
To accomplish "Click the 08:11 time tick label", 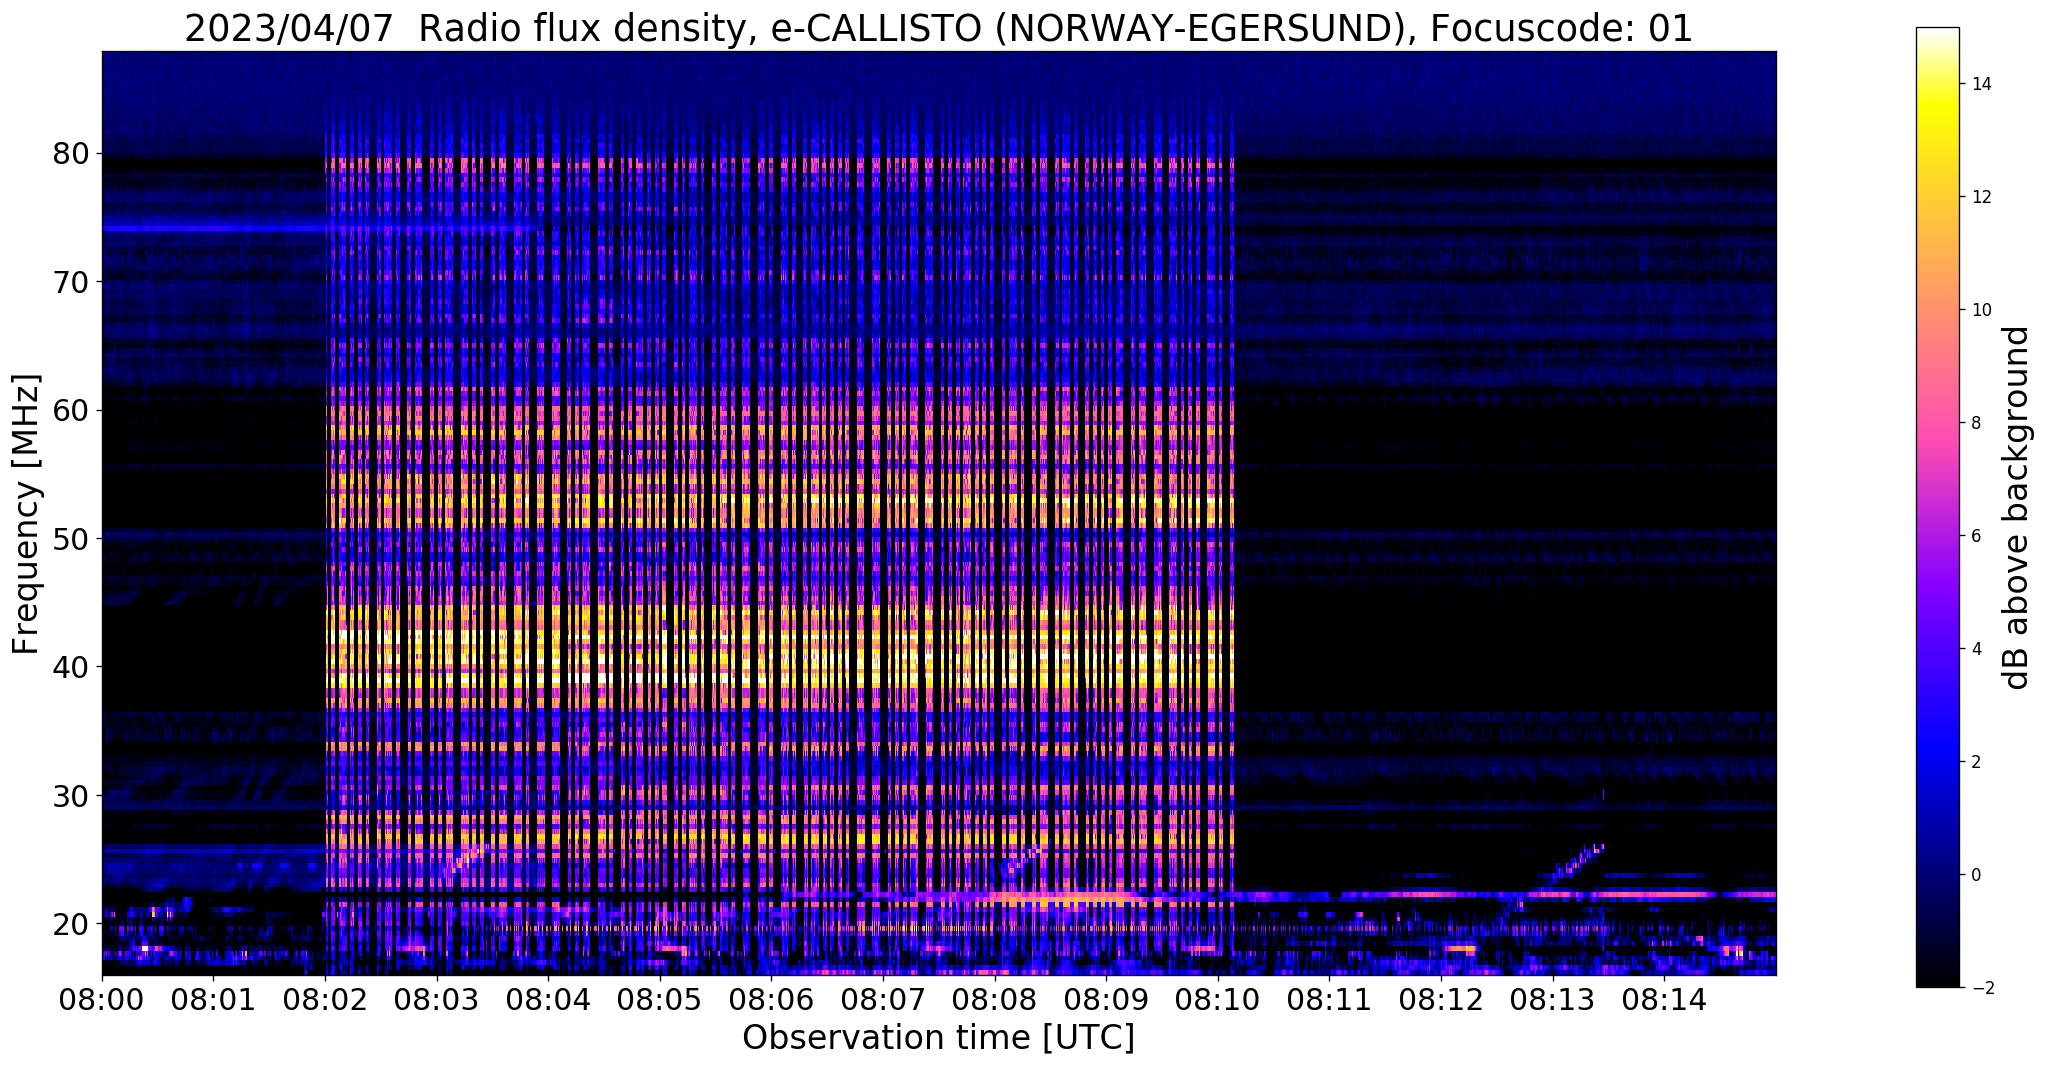I will [x=1329, y=999].
